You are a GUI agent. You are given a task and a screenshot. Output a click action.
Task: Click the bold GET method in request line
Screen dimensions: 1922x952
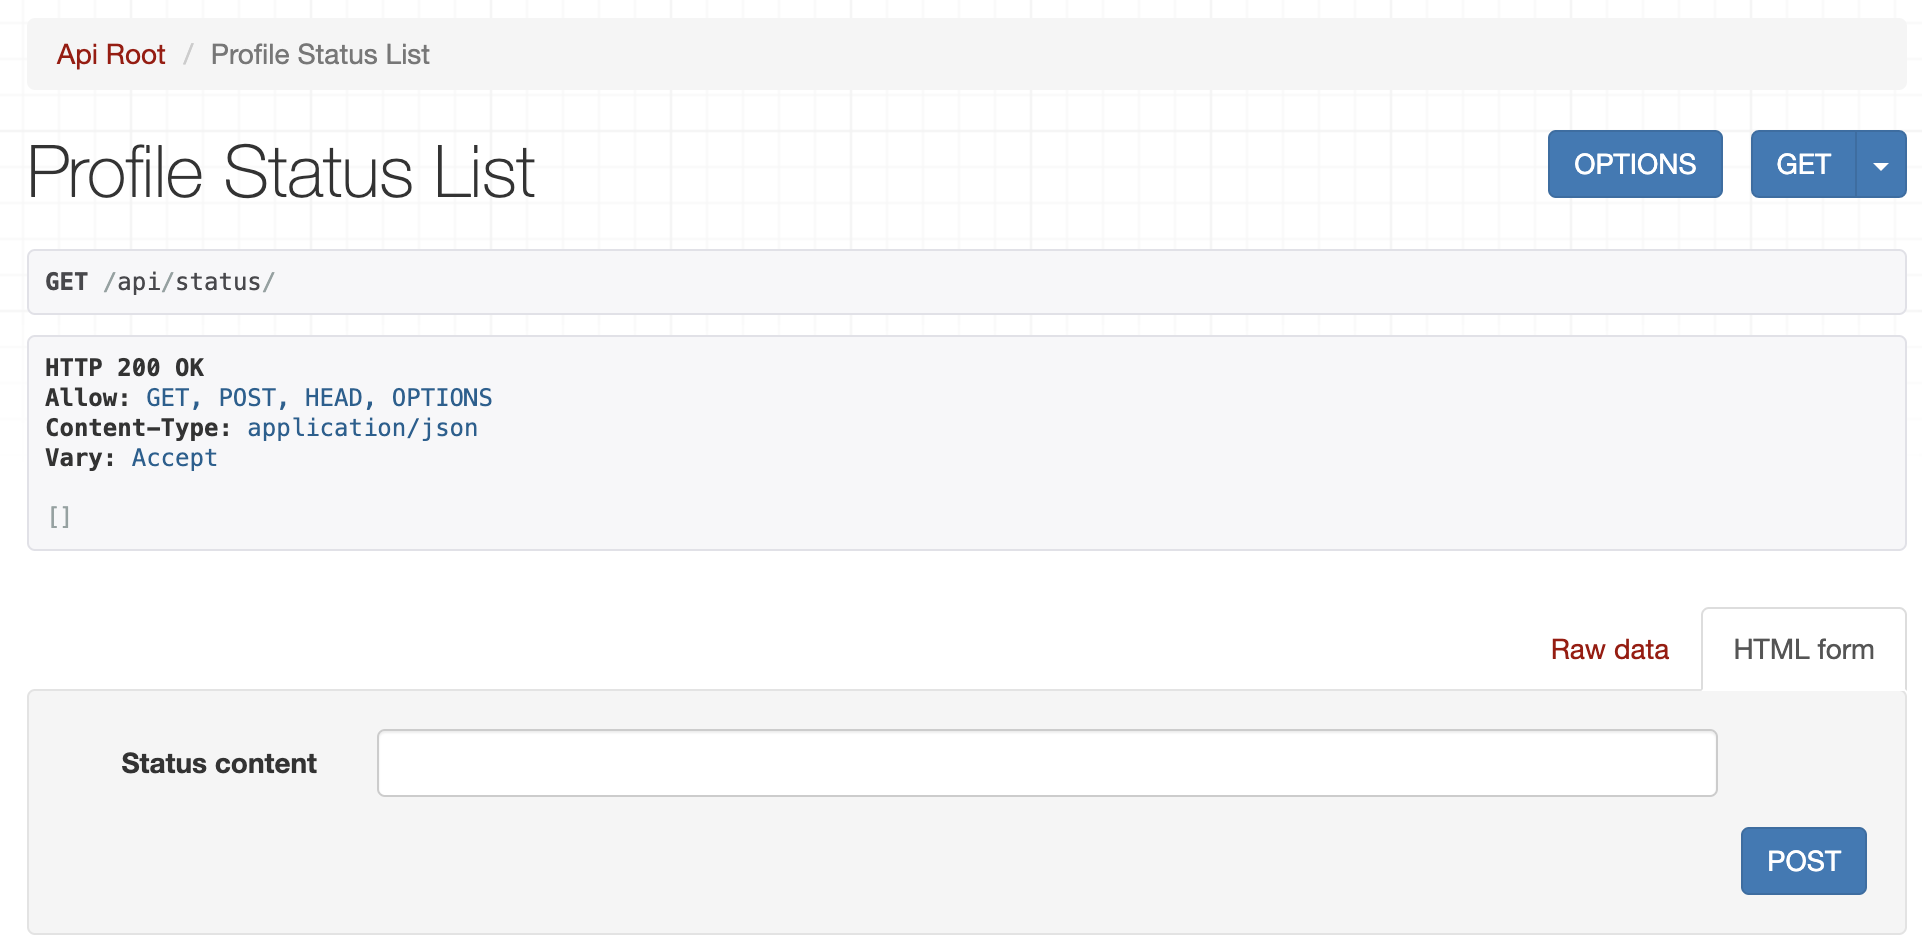coord(66,283)
